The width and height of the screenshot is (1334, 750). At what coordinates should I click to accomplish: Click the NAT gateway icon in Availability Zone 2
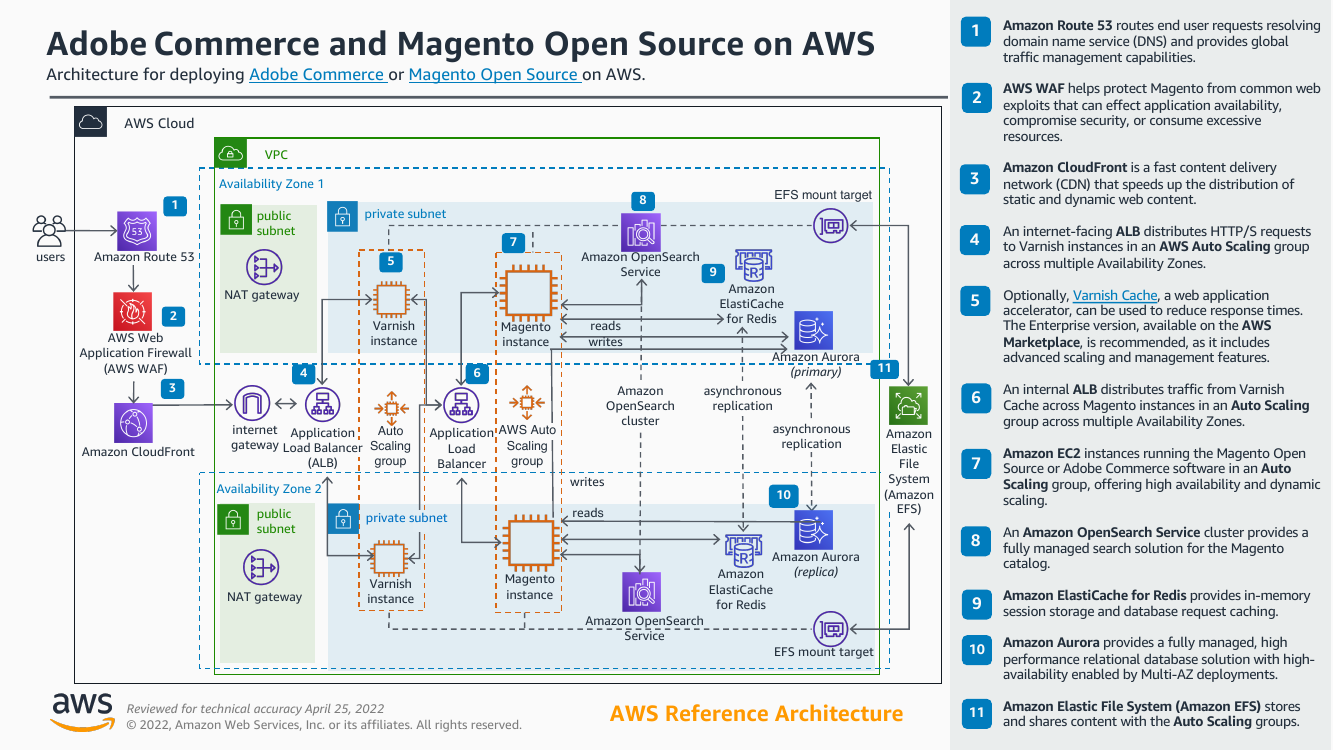coord(263,569)
